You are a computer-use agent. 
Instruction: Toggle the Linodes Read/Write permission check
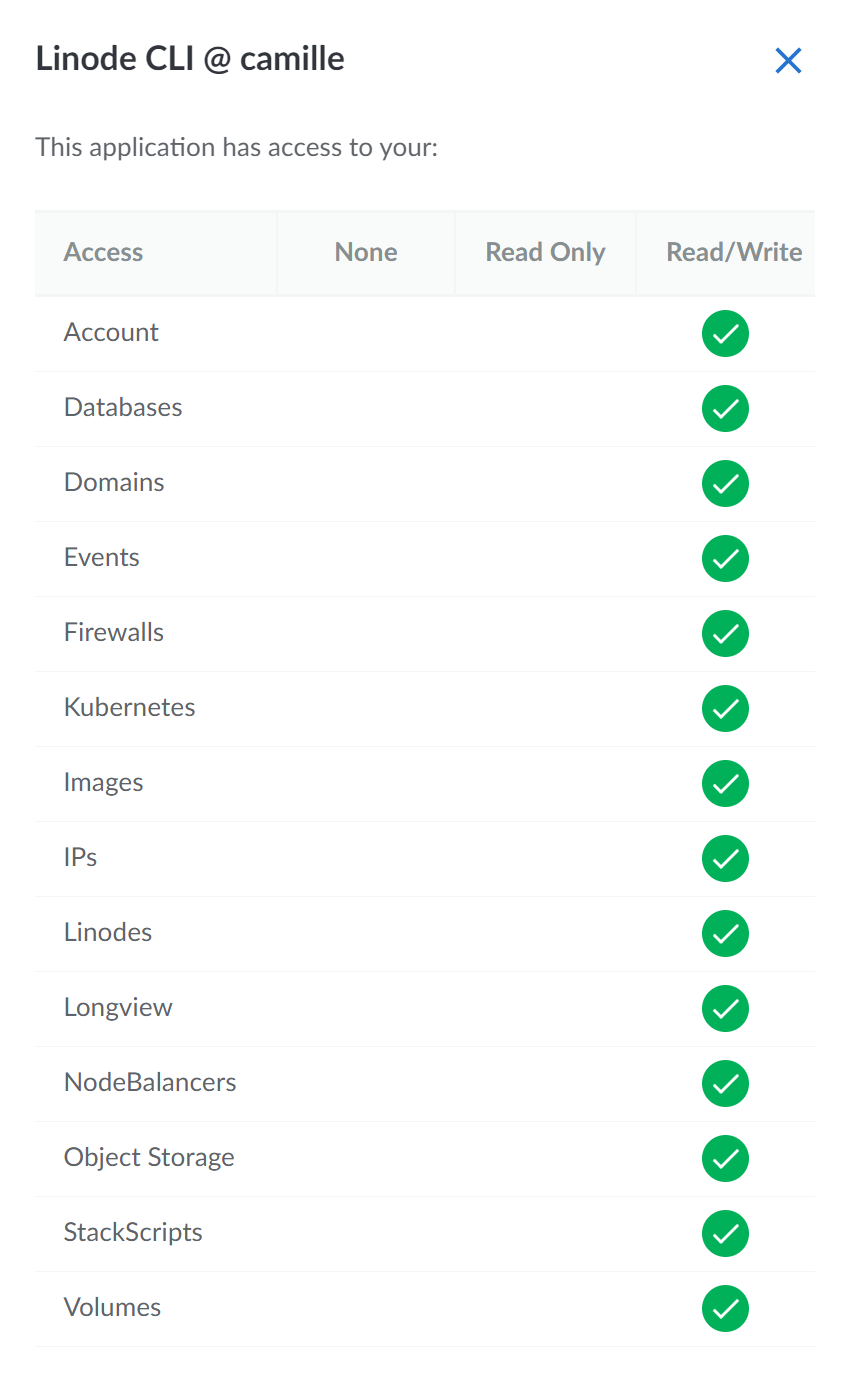725,934
